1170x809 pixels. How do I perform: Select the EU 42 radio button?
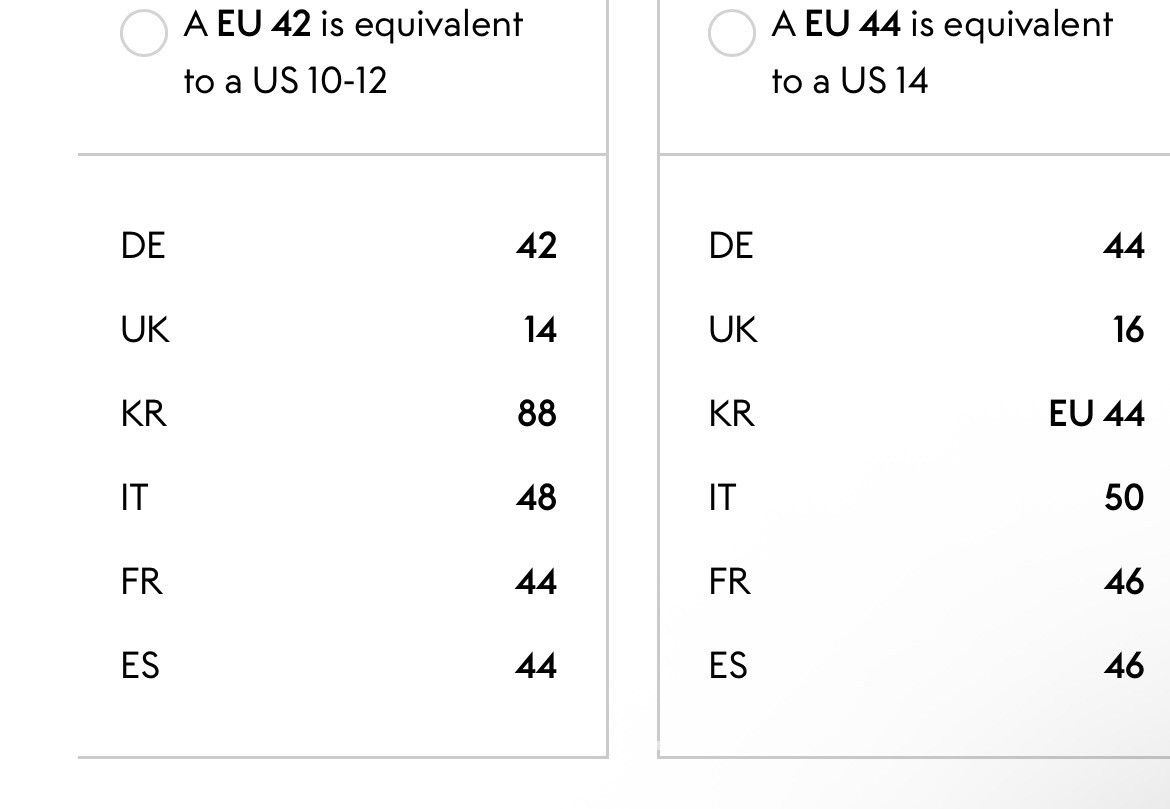143,34
